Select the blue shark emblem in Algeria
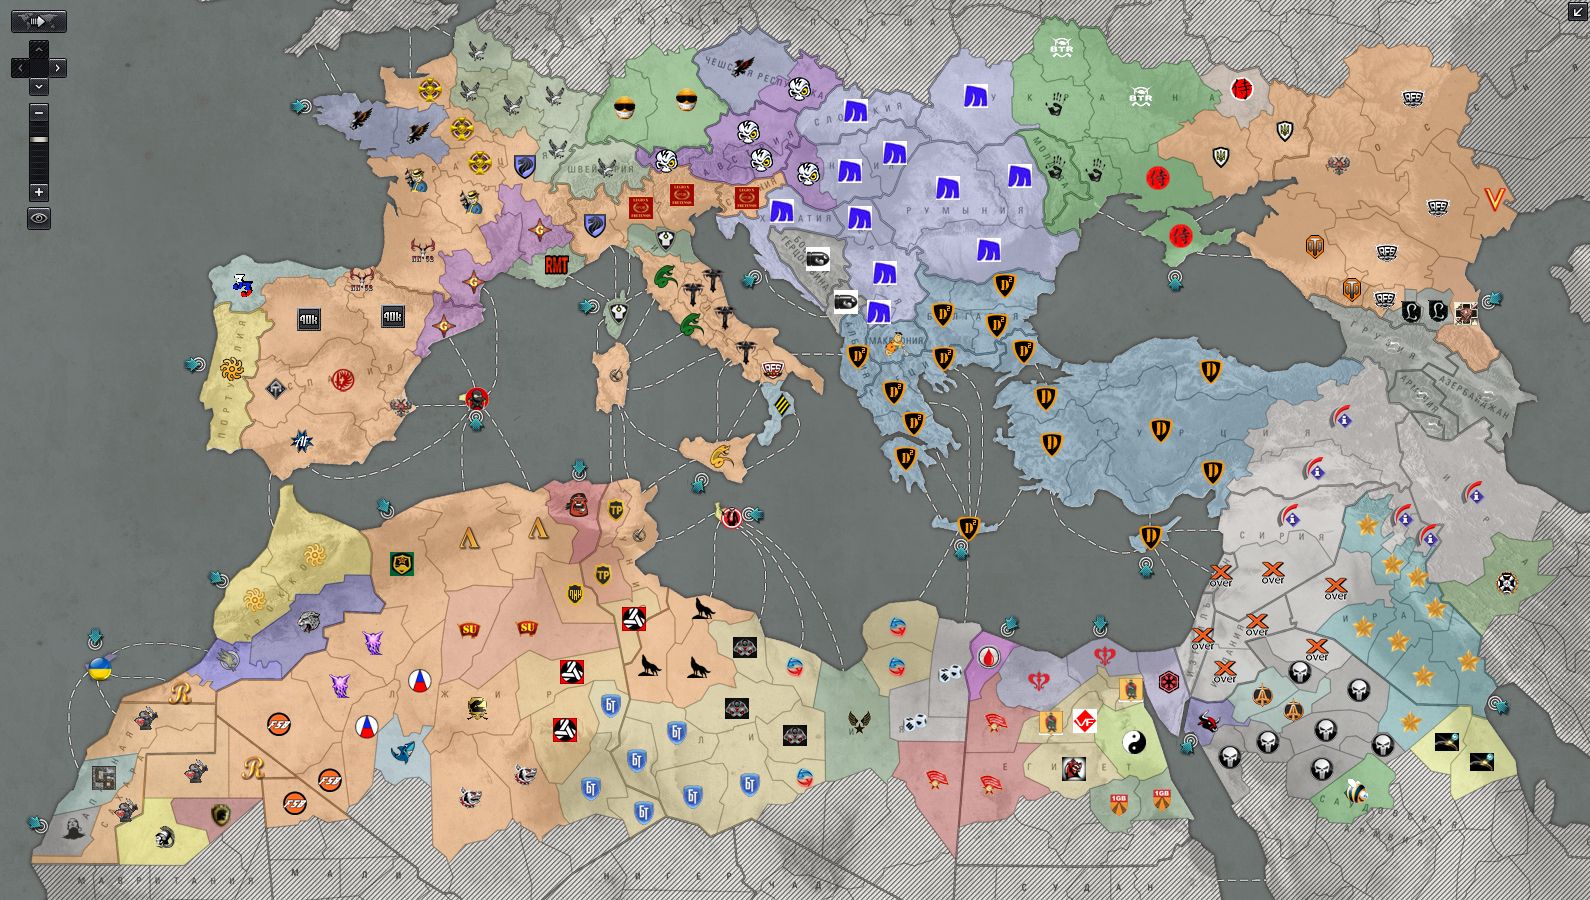Image resolution: width=1590 pixels, height=900 pixels. tap(402, 752)
